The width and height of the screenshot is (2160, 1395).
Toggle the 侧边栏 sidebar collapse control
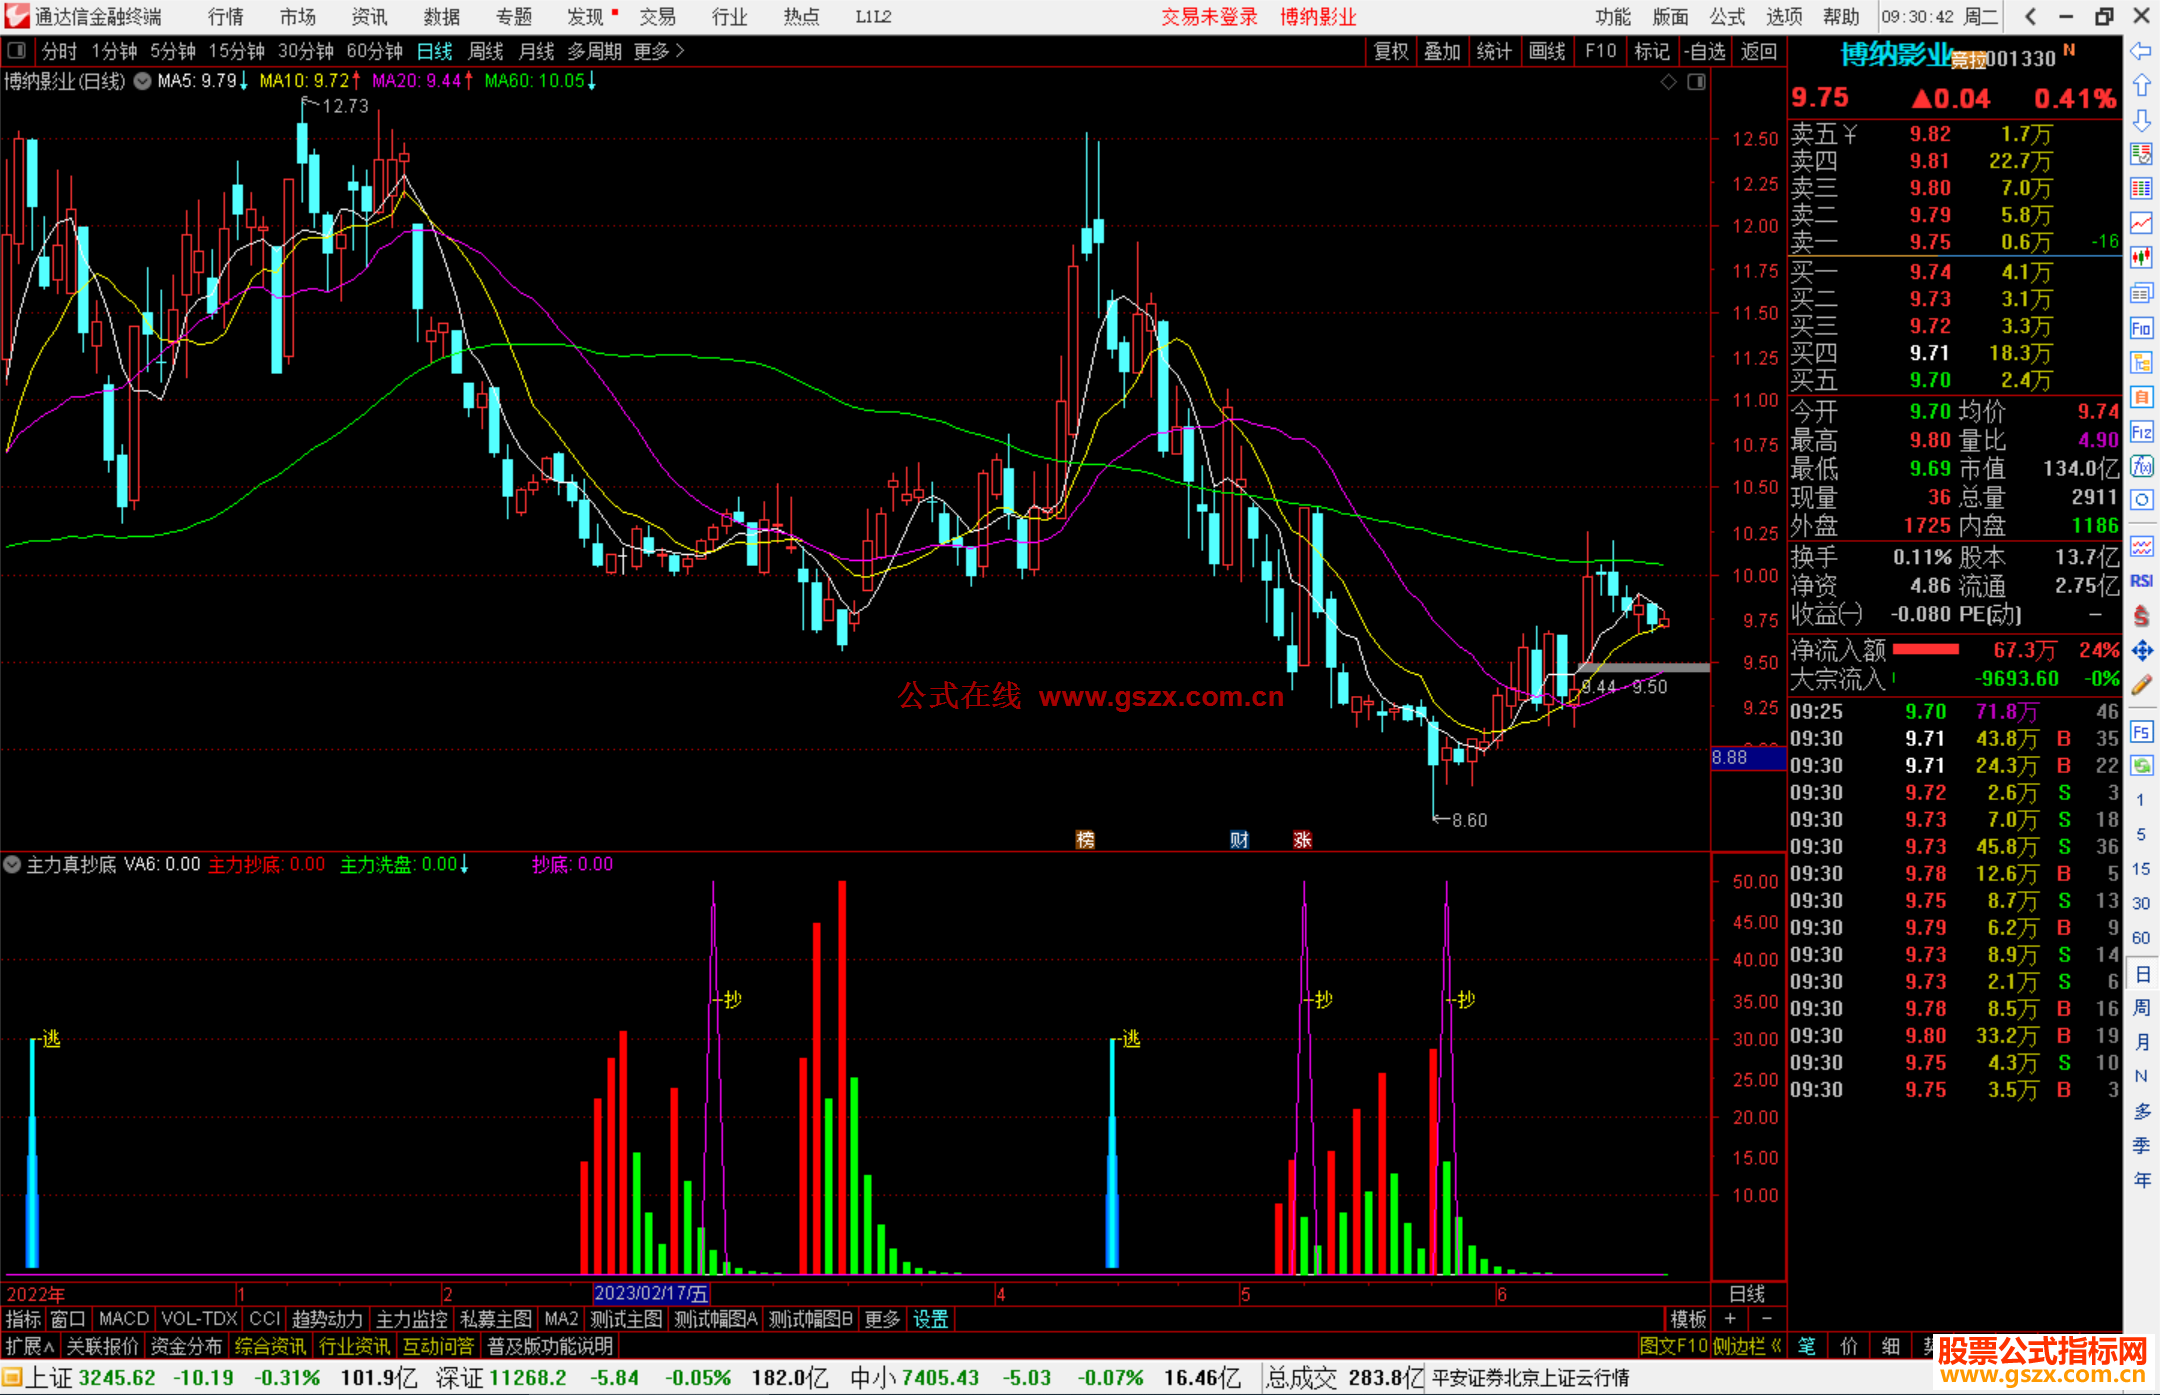click(1747, 1346)
